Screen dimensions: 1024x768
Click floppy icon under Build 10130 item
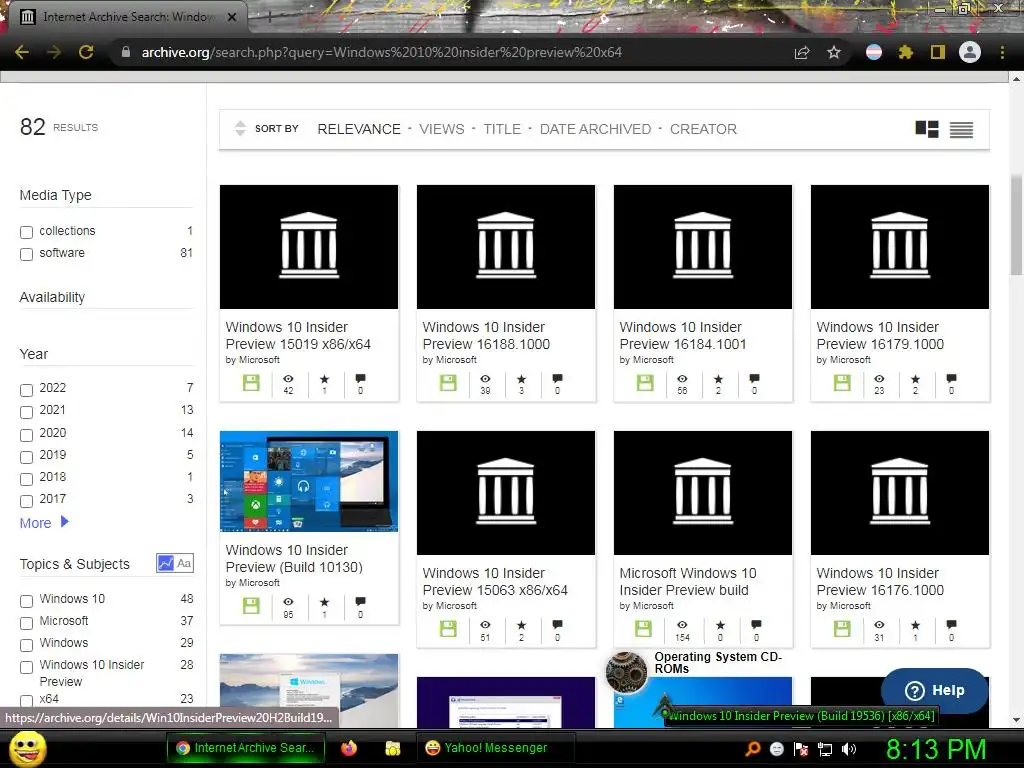251,605
